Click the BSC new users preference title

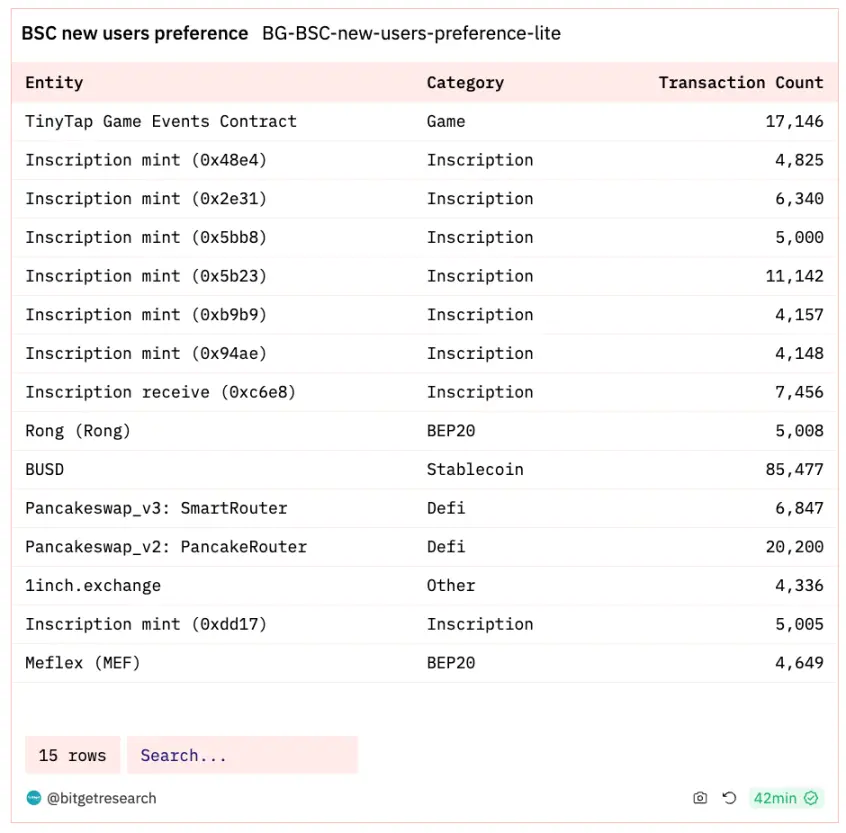click(x=135, y=33)
